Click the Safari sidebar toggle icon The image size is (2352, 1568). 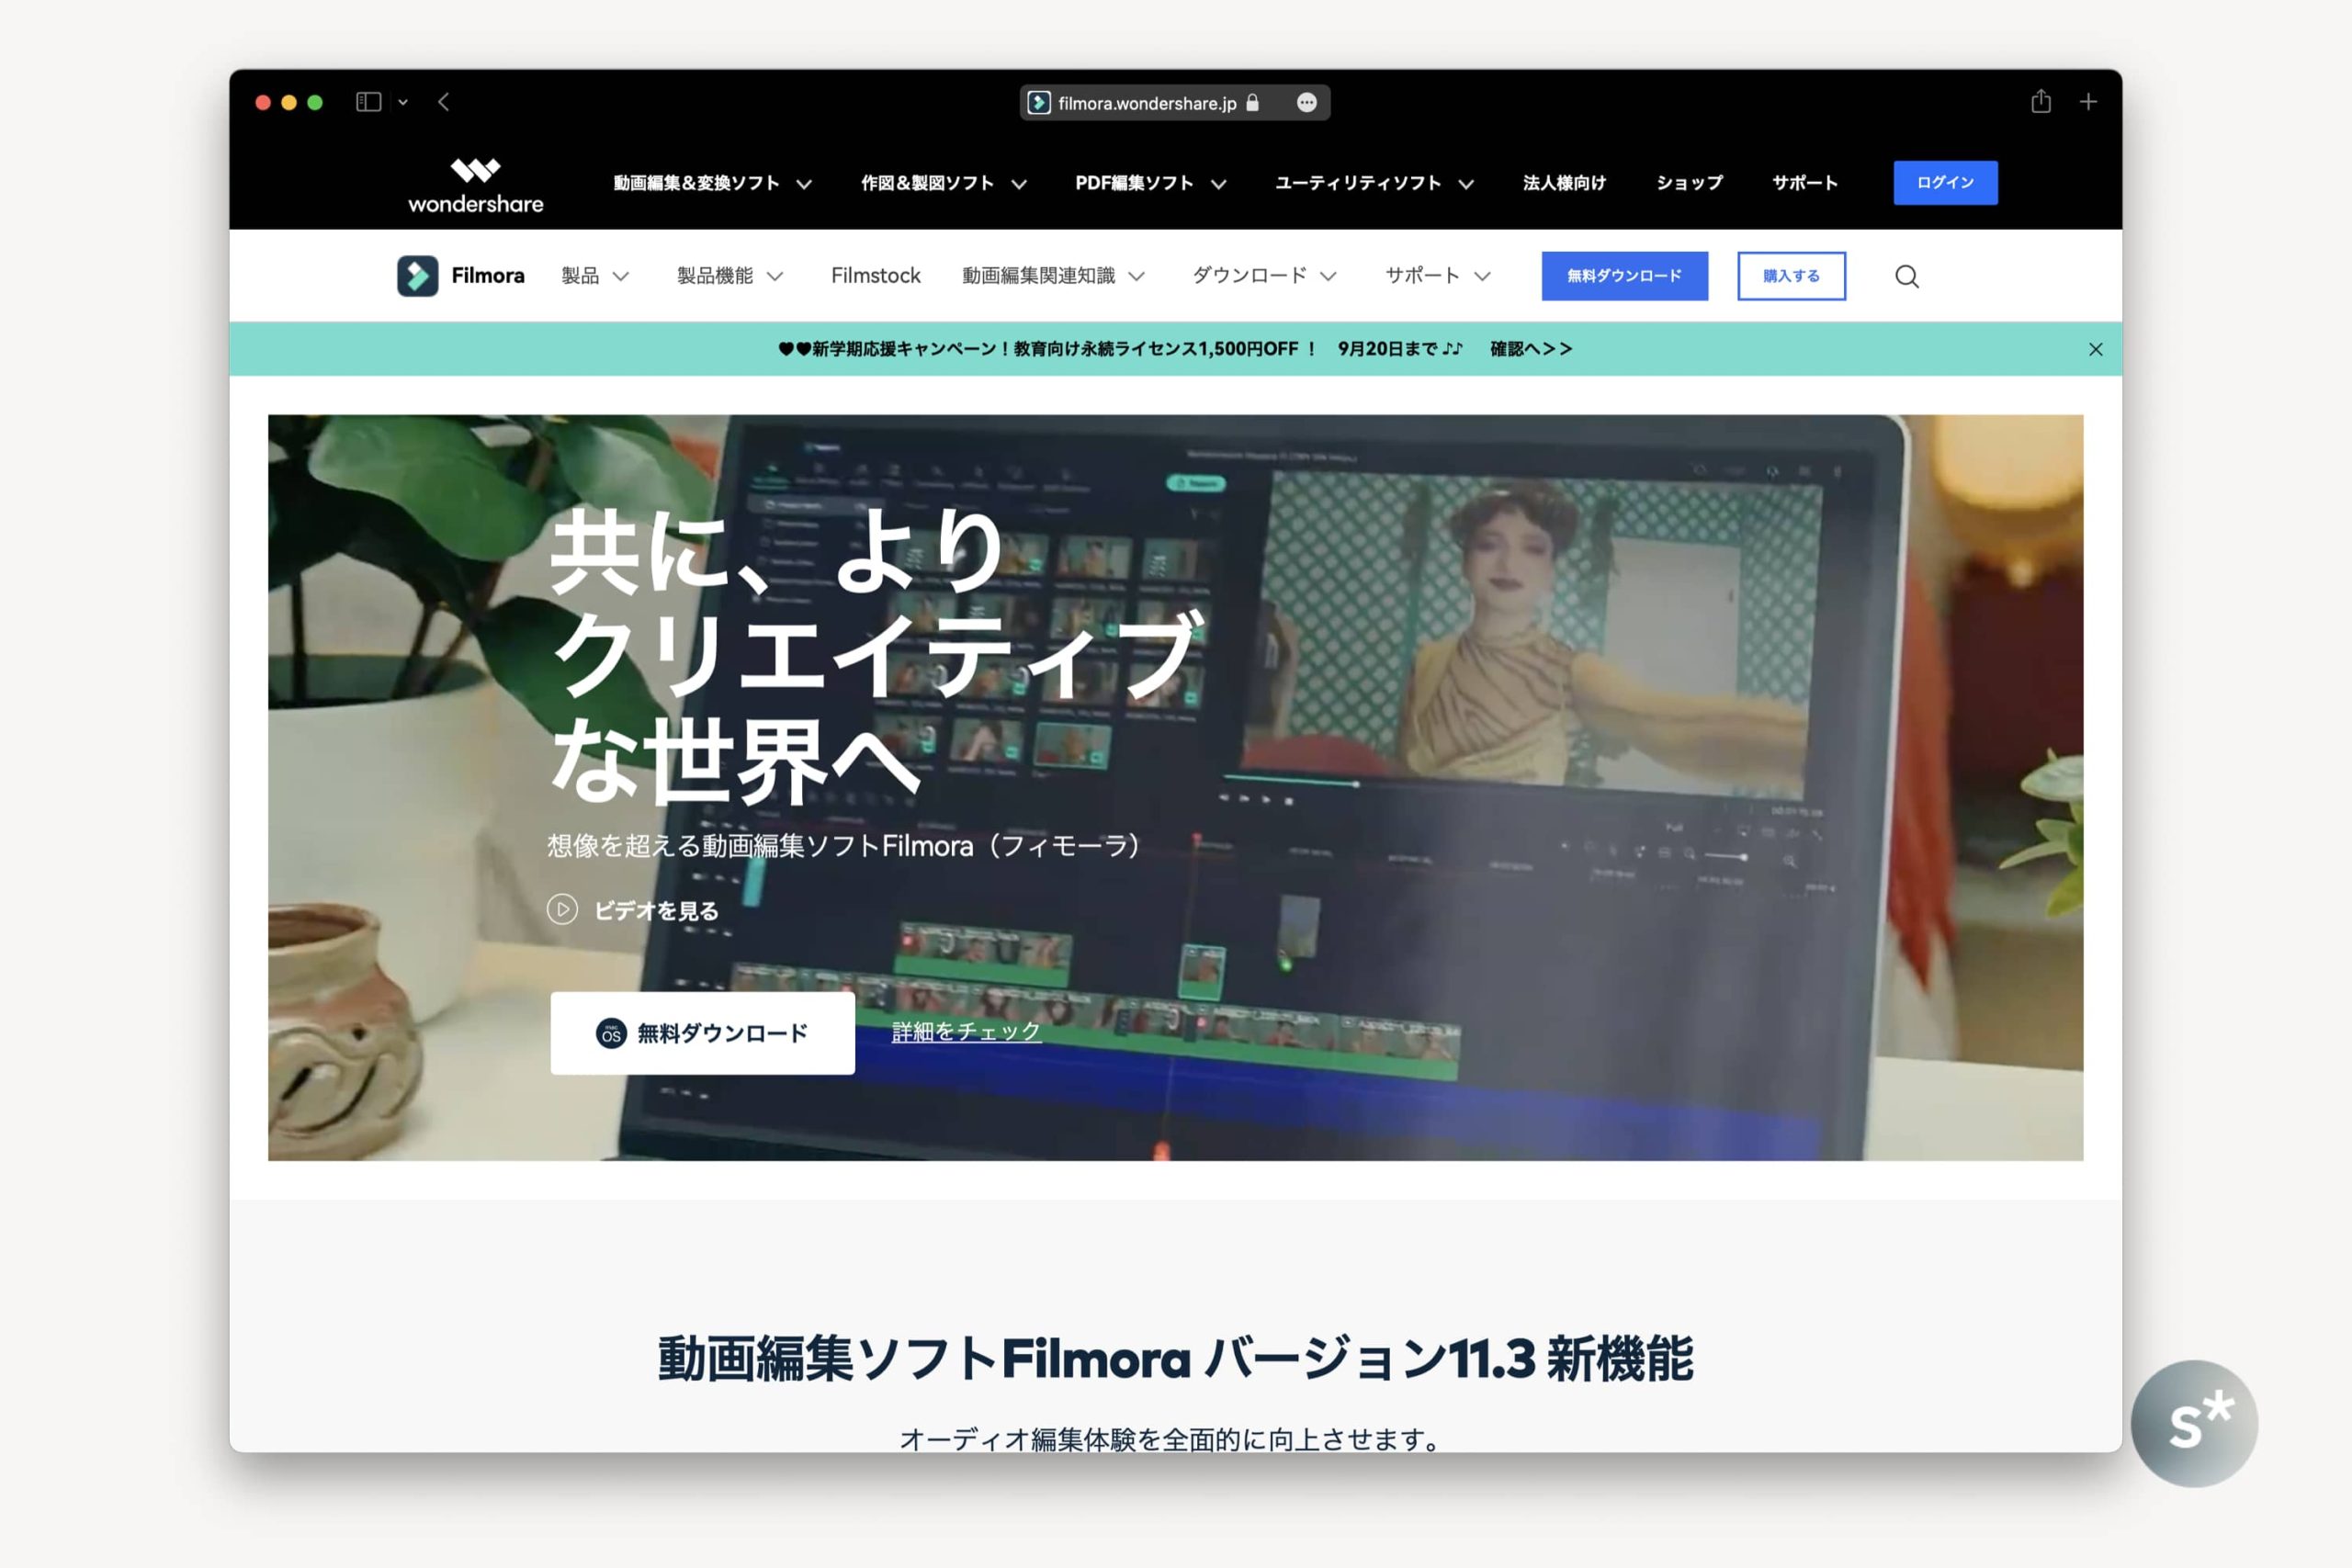[x=368, y=102]
